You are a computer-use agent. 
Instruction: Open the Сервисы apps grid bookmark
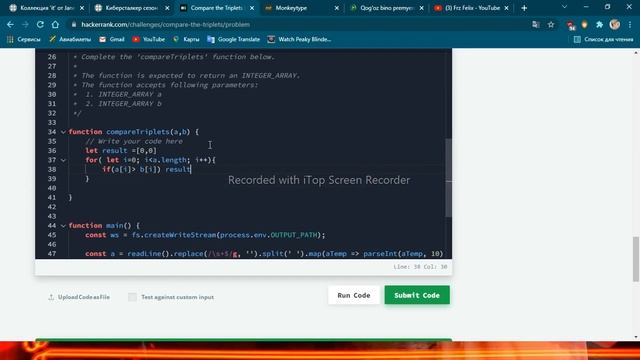tap(24, 39)
